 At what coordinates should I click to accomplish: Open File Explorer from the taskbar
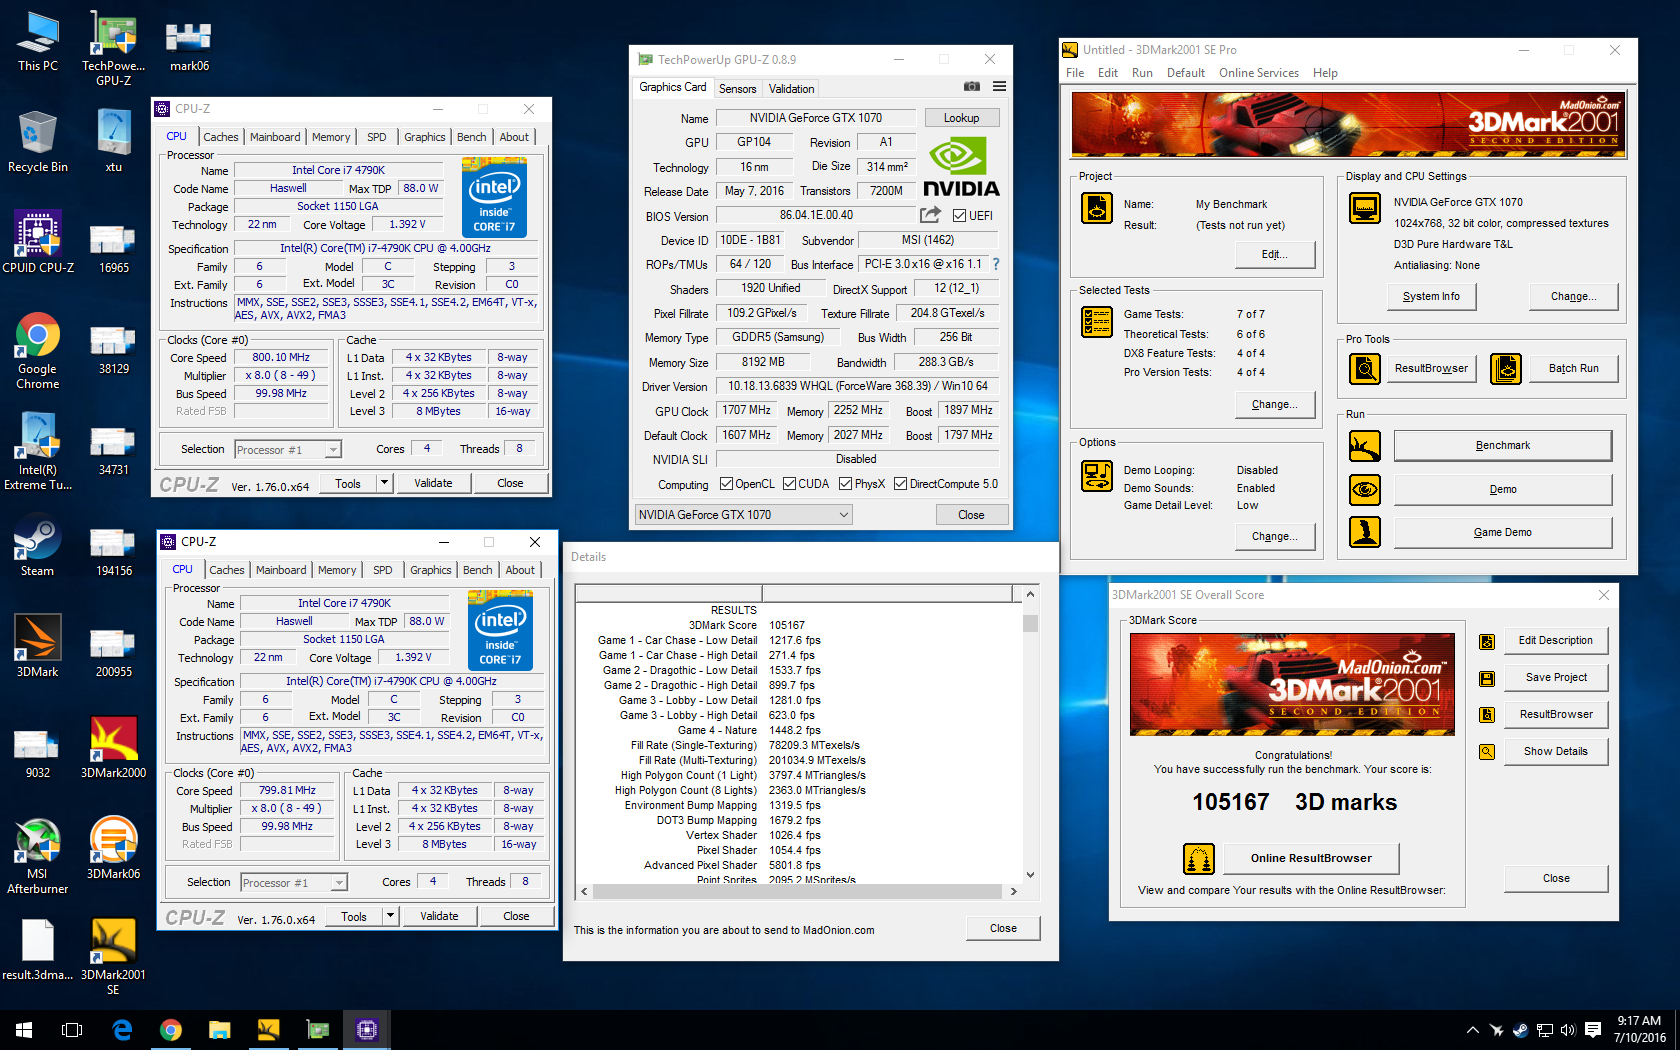pyautogui.click(x=219, y=1029)
